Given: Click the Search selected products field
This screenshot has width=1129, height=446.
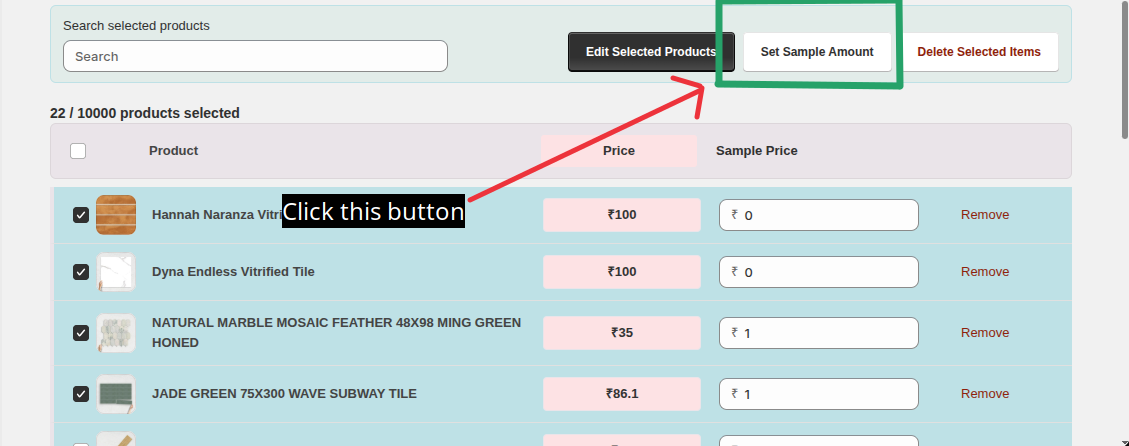Looking at the screenshot, I should [256, 56].
